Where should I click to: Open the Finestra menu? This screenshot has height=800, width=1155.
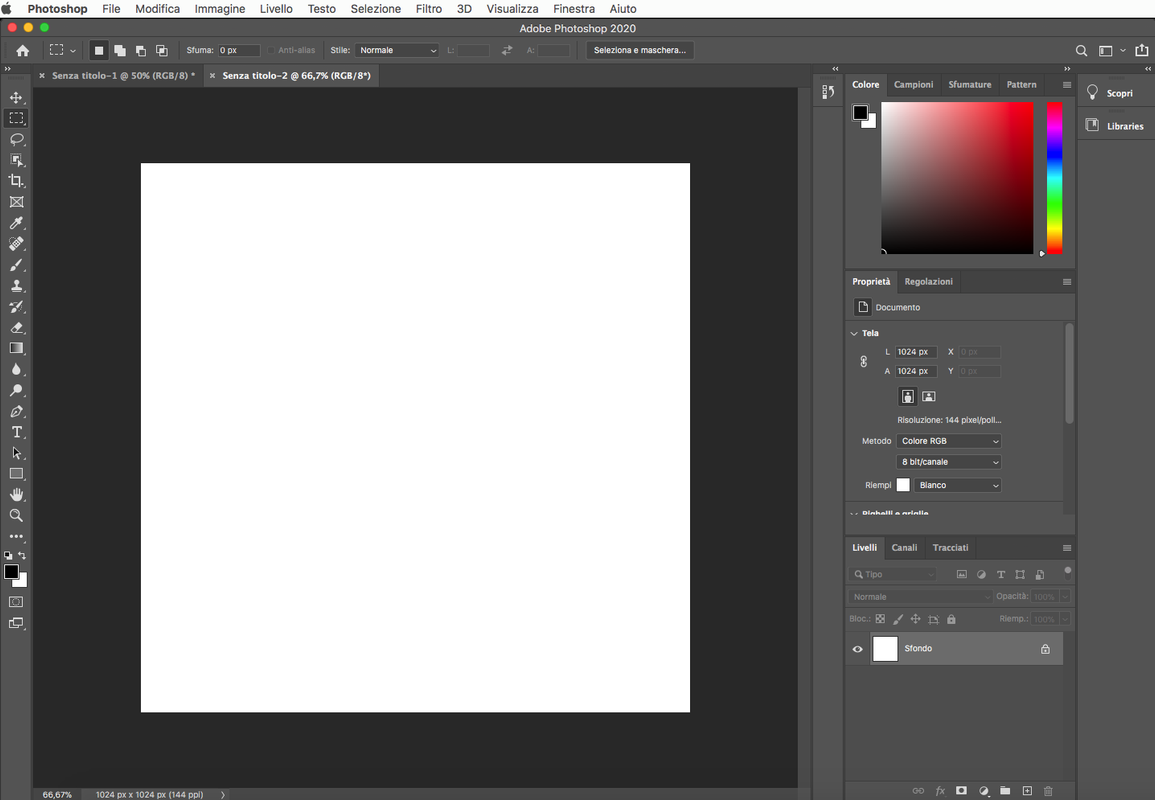(574, 9)
